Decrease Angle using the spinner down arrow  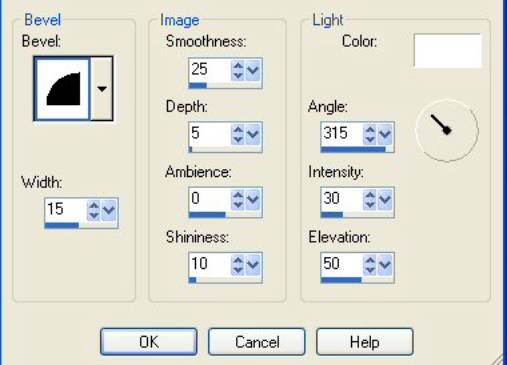pyautogui.click(x=370, y=140)
